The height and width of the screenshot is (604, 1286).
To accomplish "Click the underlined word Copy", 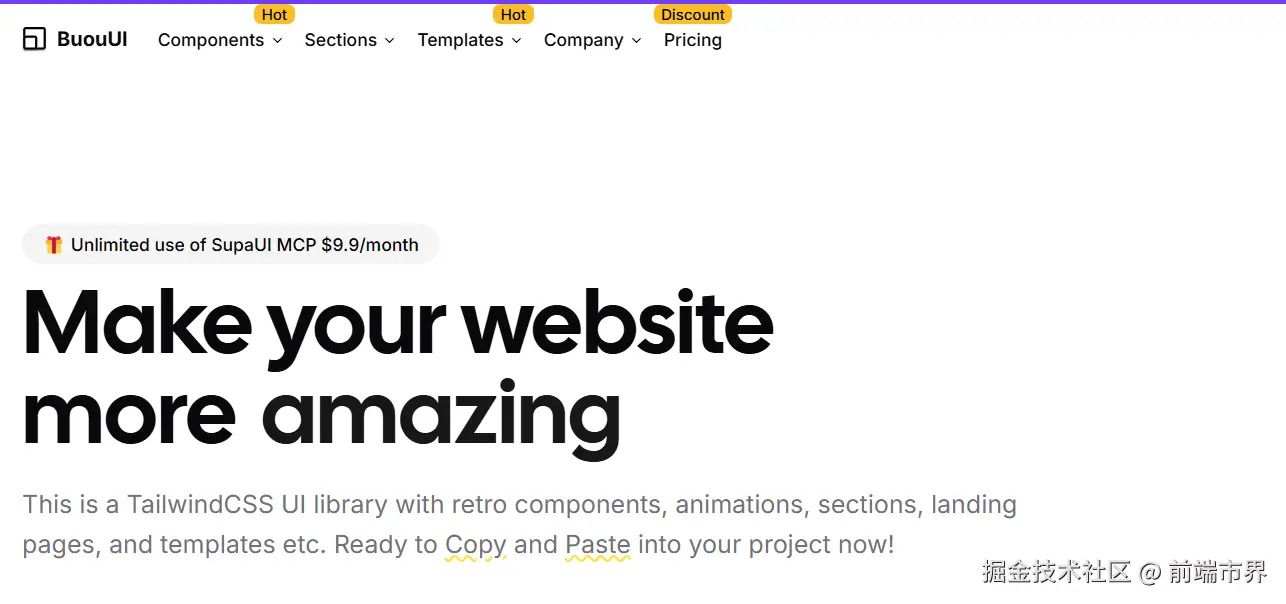I will pos(476,545).
